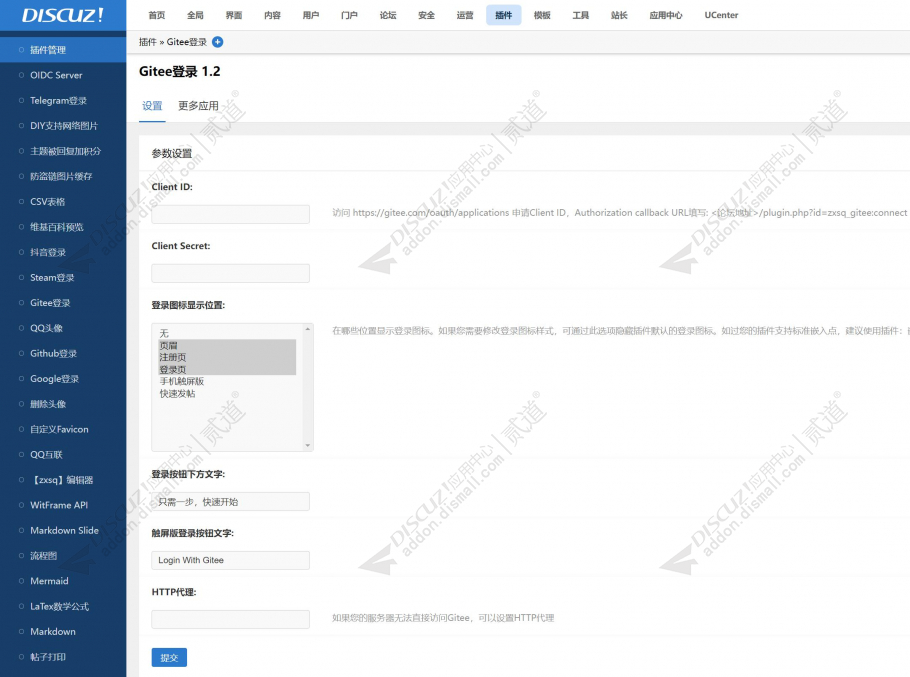
Task: Select 无 in the icon position list
Action: click(x=228, y=333)
